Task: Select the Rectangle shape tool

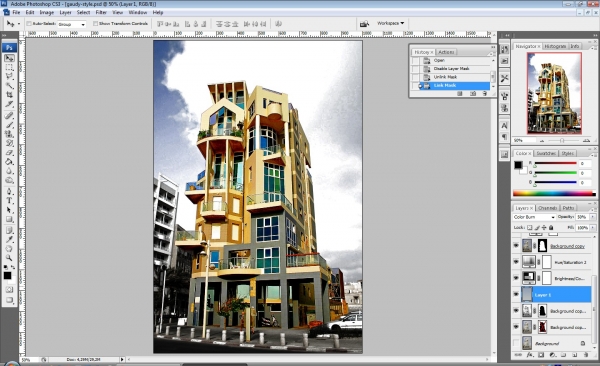Action: [x=10, y=219]
